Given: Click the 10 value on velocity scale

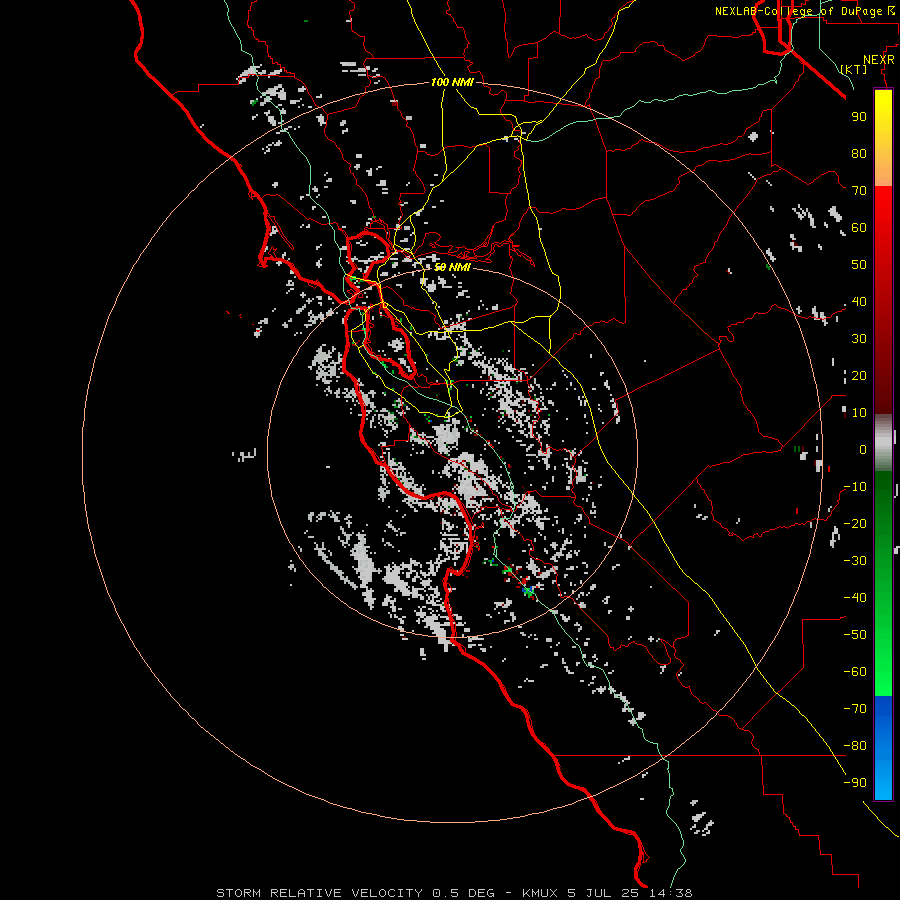Looking at the screenshot, I should 859,413.
